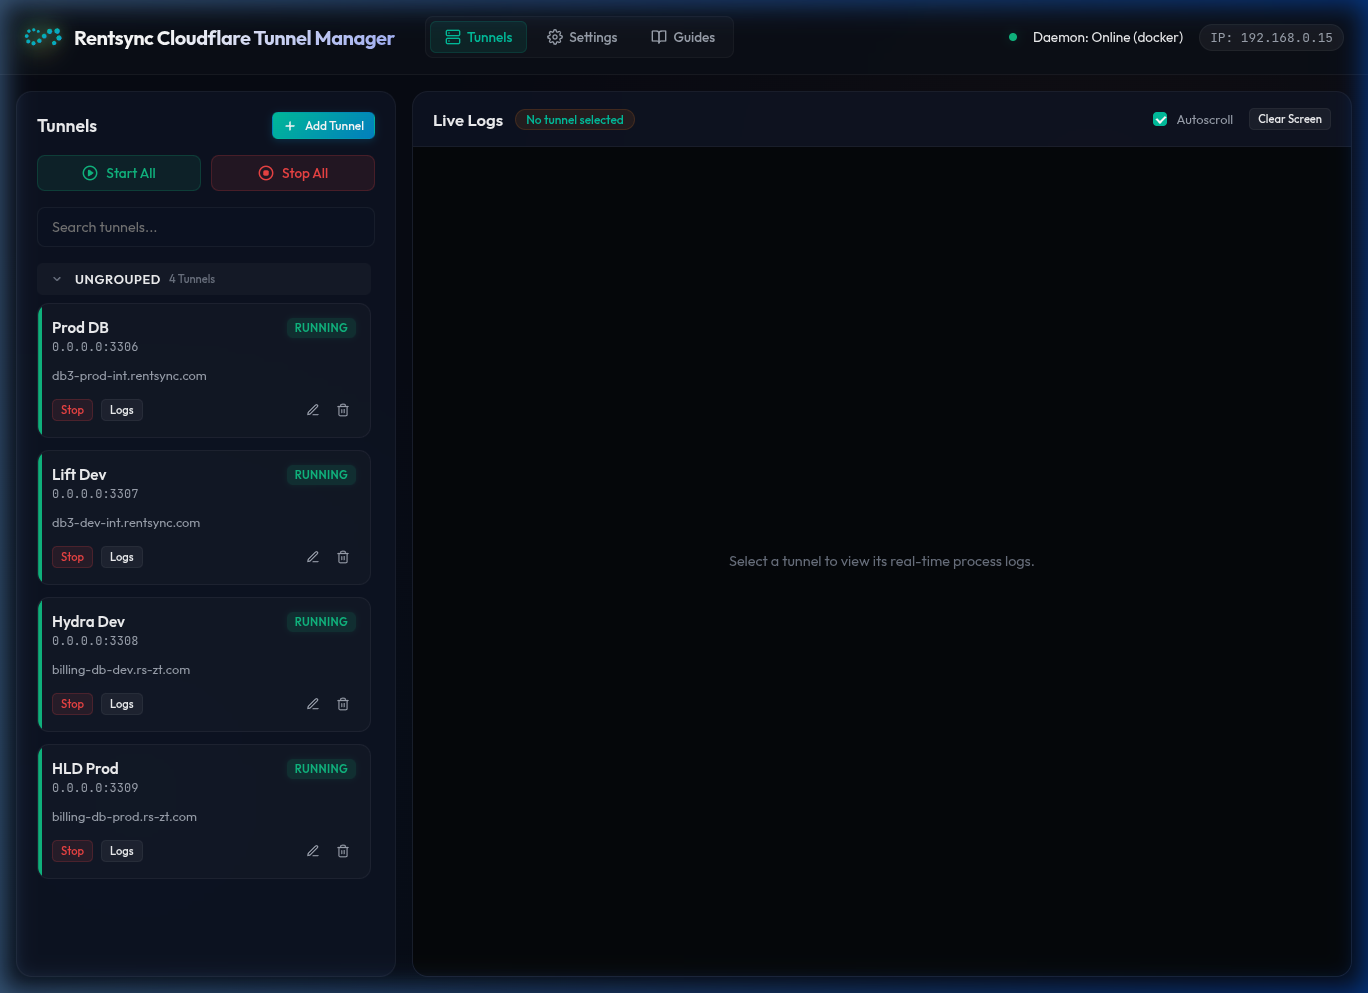View Logs for HLD Prod tunnel
Viewport: 1368px width, 993px height.
pos(122,851)
